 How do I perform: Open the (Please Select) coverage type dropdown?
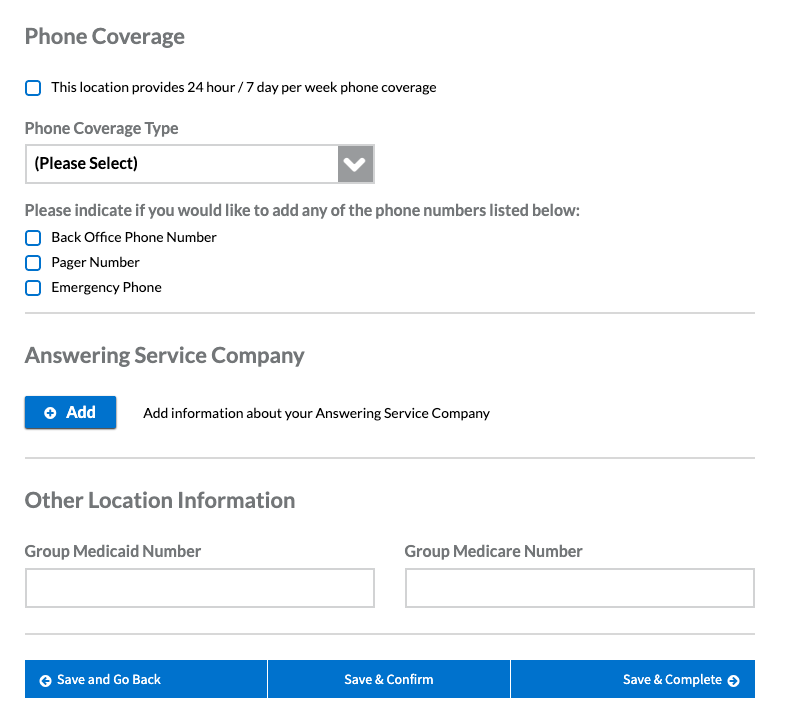[182, 164]
